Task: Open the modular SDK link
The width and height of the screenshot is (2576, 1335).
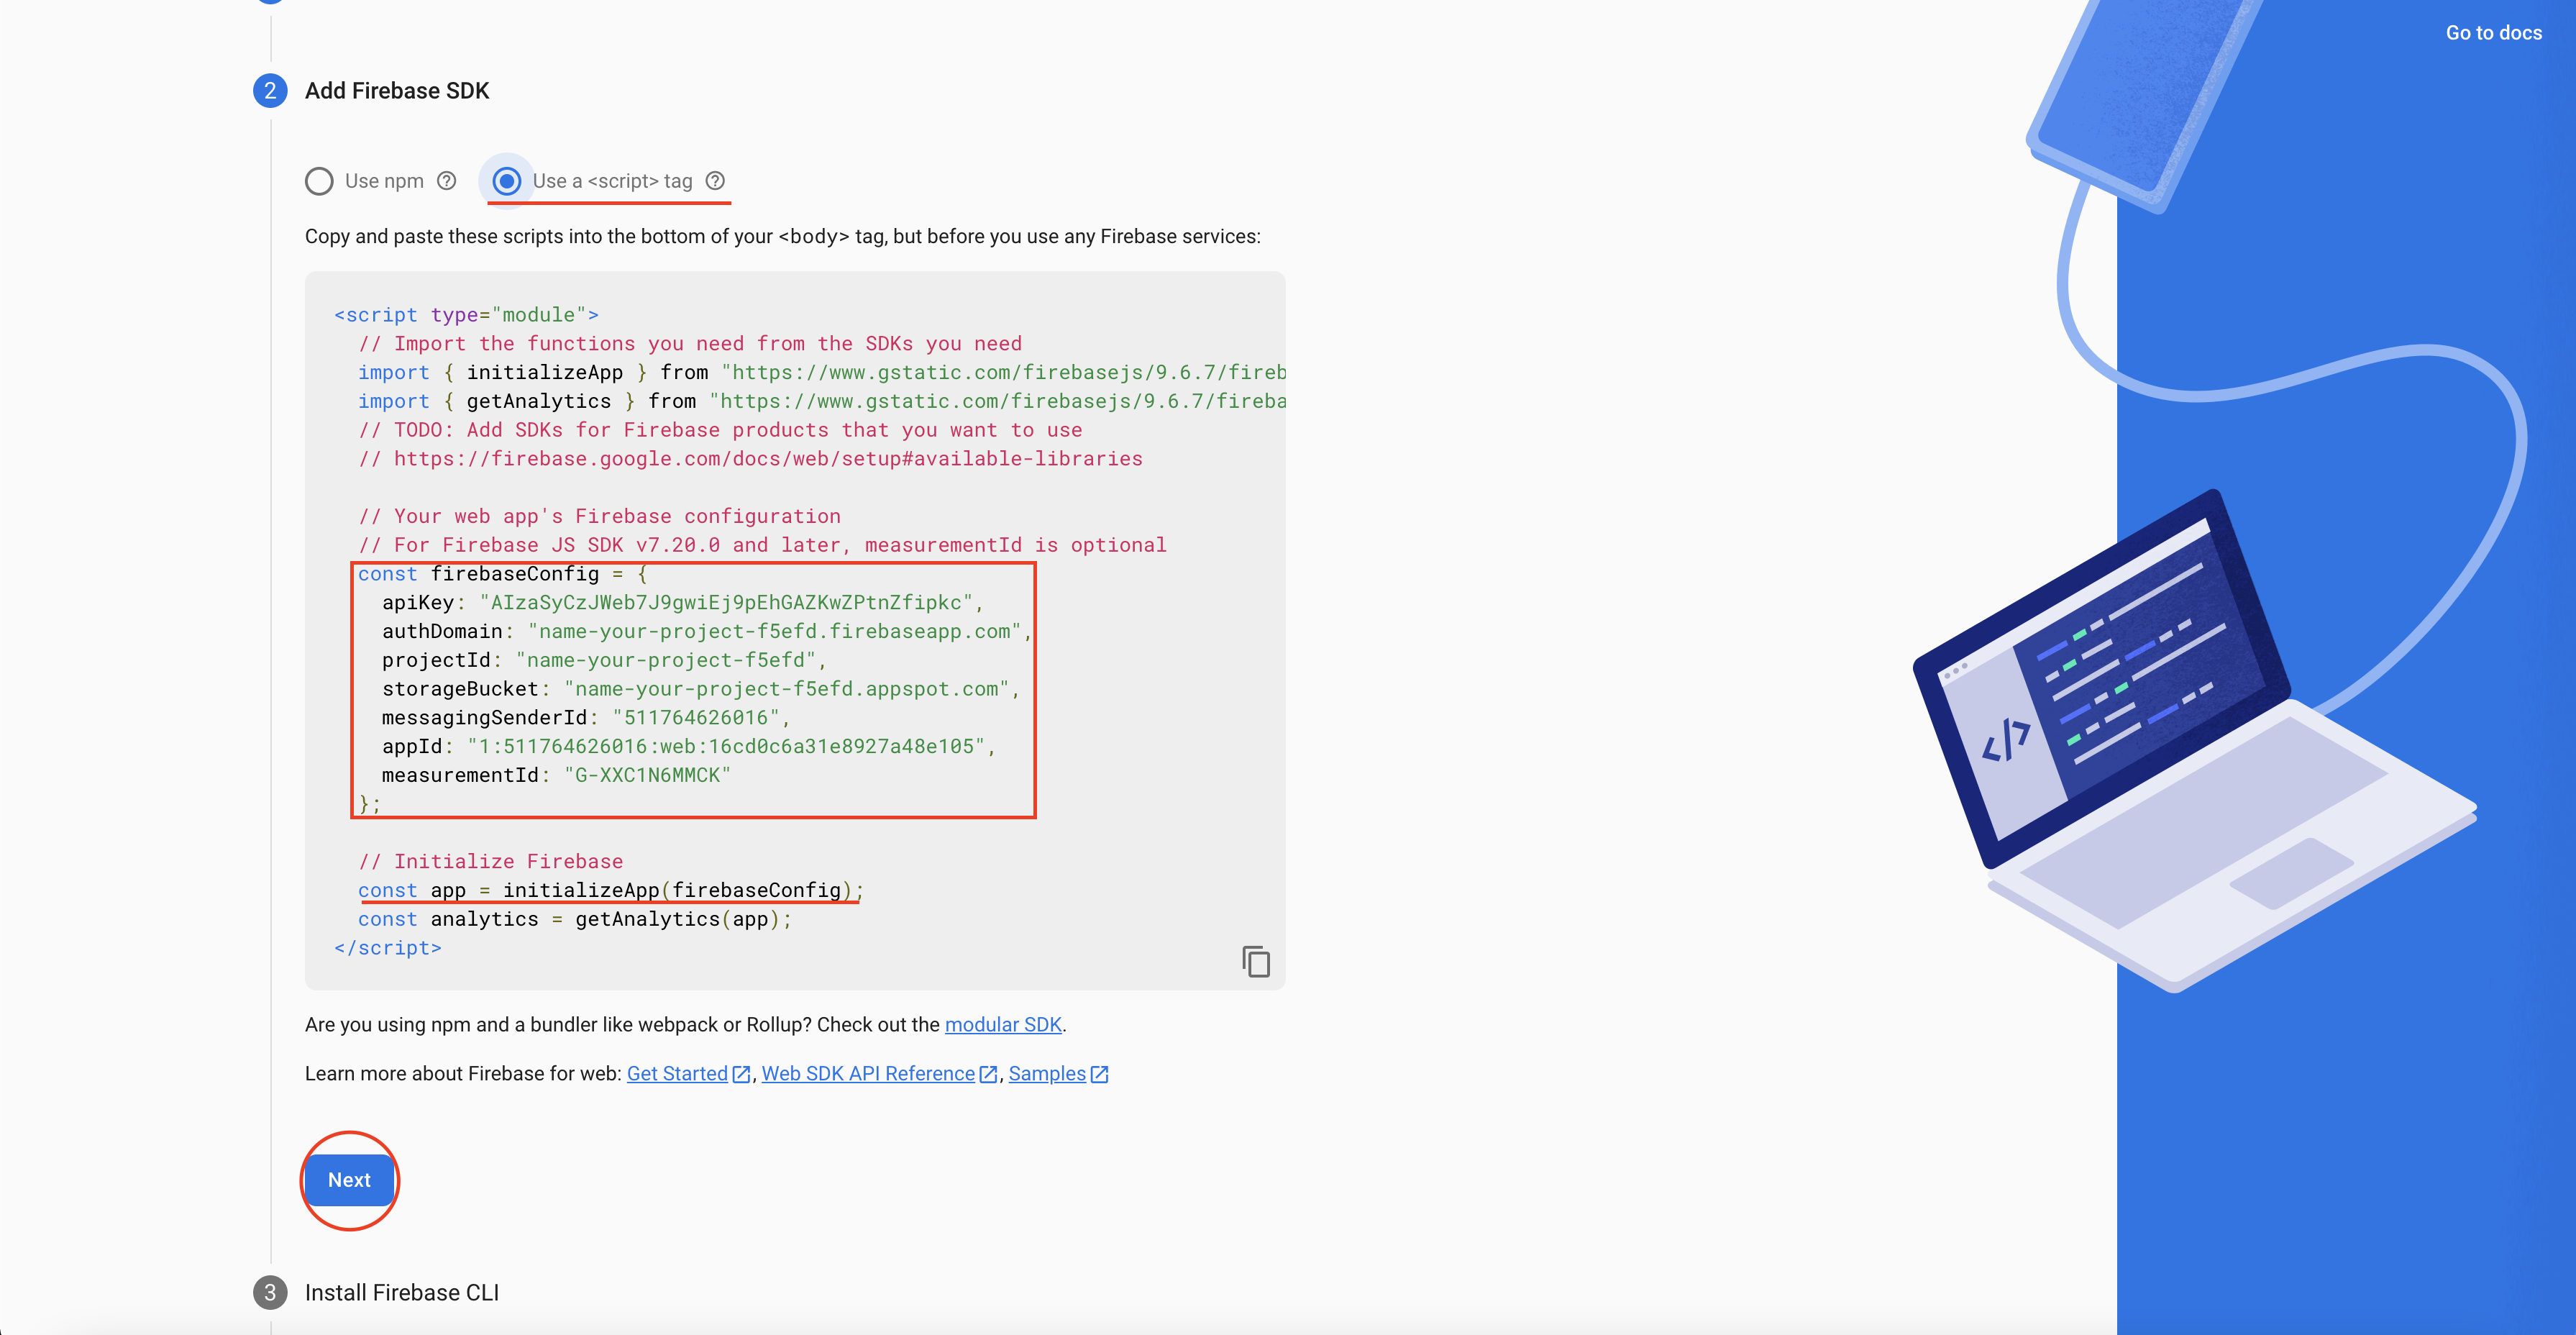Action: (1003, 1024)
